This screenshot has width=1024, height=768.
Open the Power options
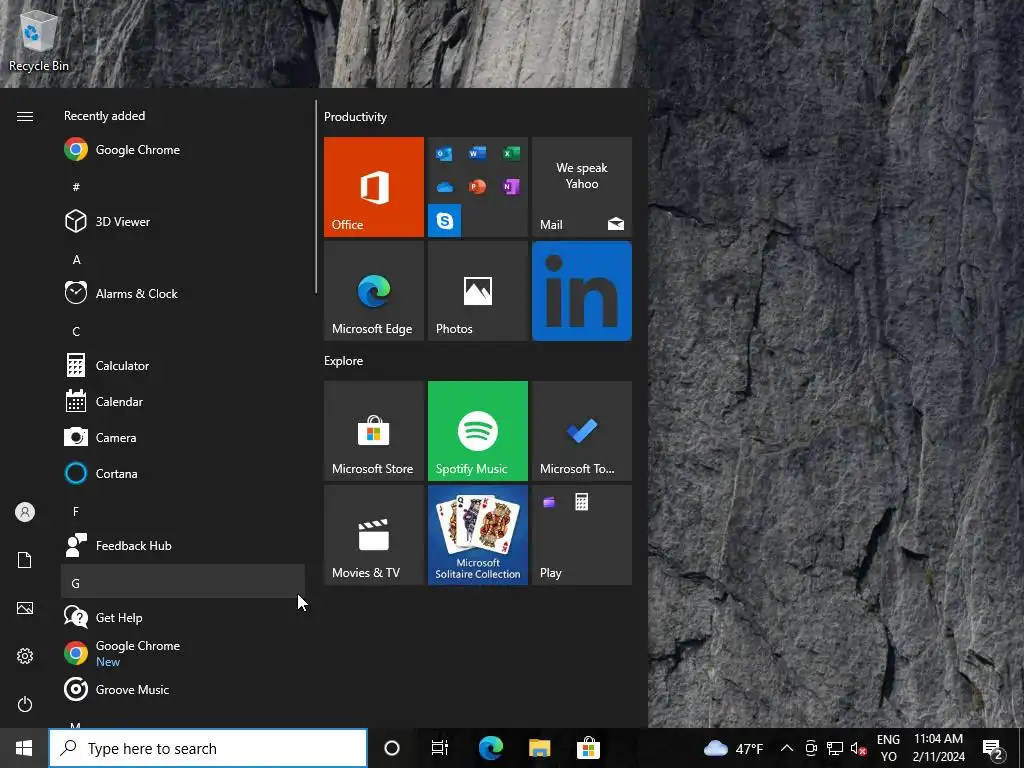25,704
